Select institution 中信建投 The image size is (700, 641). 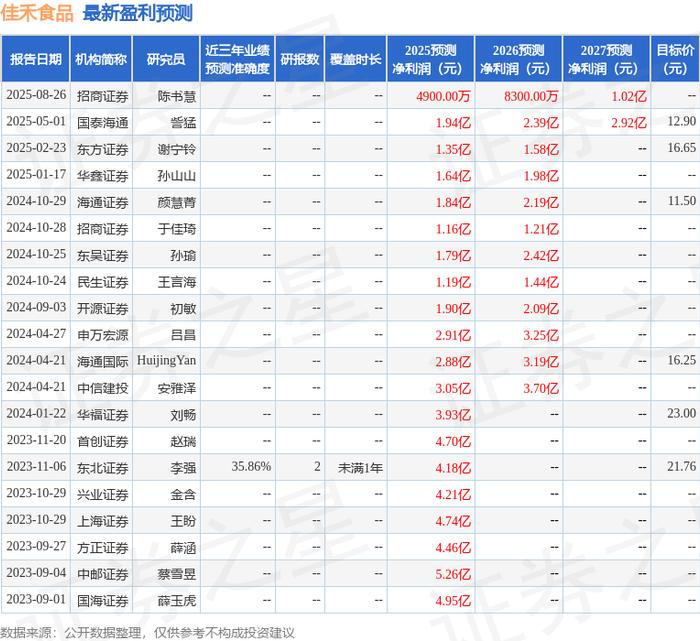click(x=103, y=388)
